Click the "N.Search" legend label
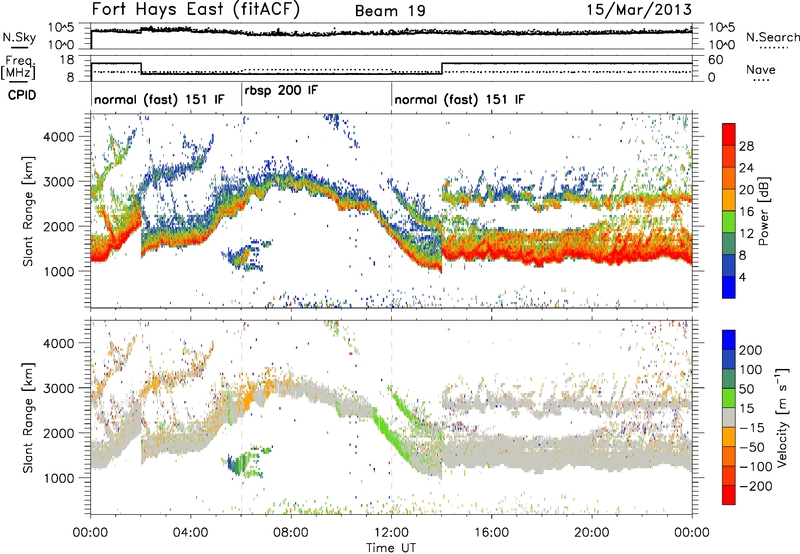This screenshot has width=800, height=554. [x=772, y=37]
